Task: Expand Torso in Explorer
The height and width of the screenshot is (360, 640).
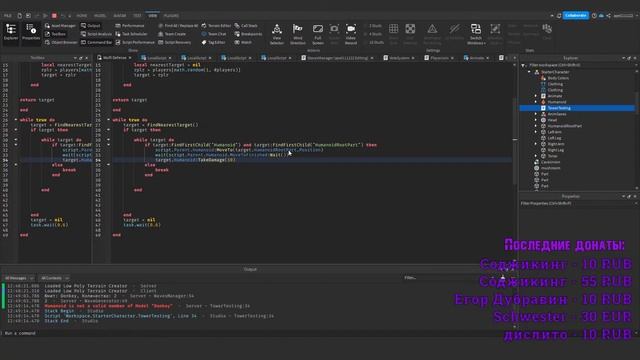Action: pos(536,156)
